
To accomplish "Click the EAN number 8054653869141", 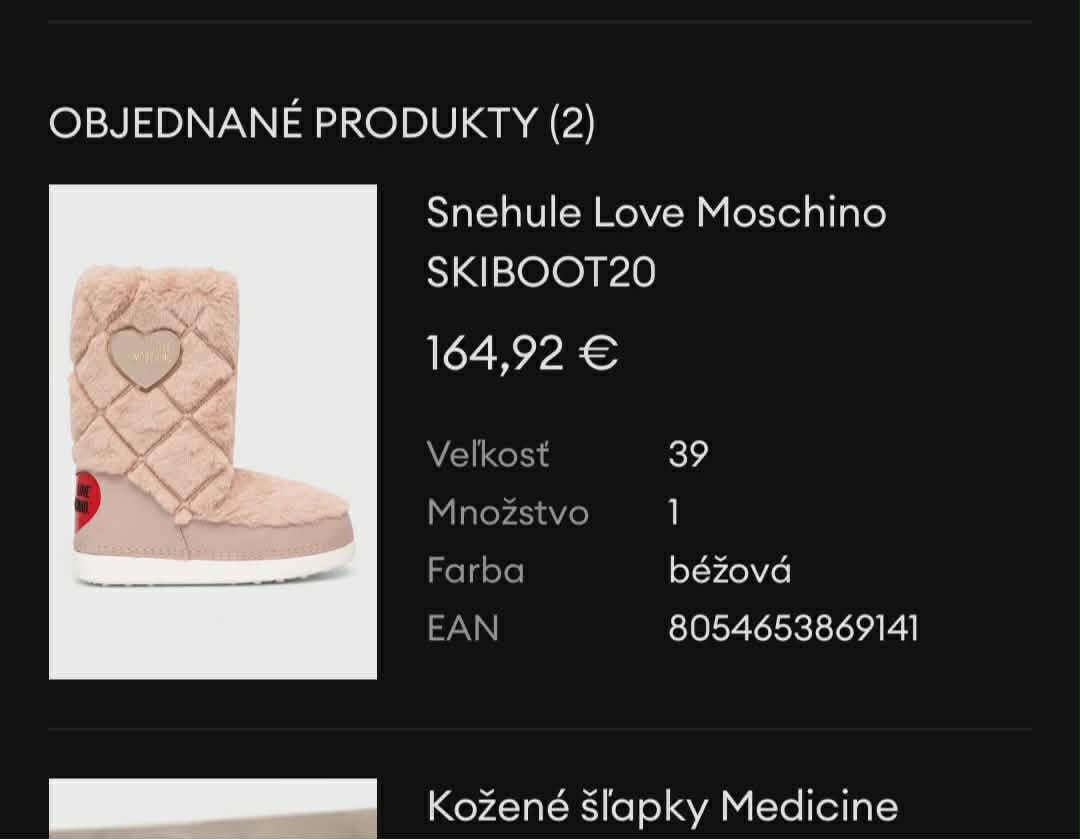I will 793,628.
